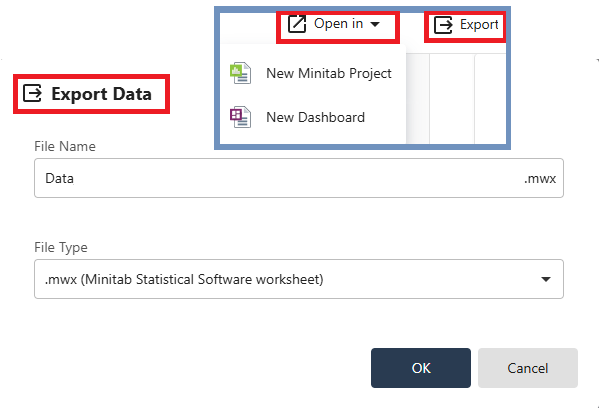This screenshot has height=408, width=600.
Task: Click into the File Name input field
Action: pyautogui.click(x=299, y=178)
